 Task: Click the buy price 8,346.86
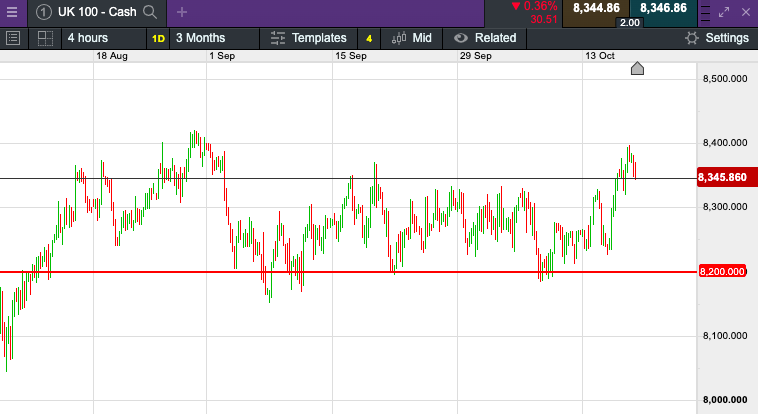pos(663,8)
